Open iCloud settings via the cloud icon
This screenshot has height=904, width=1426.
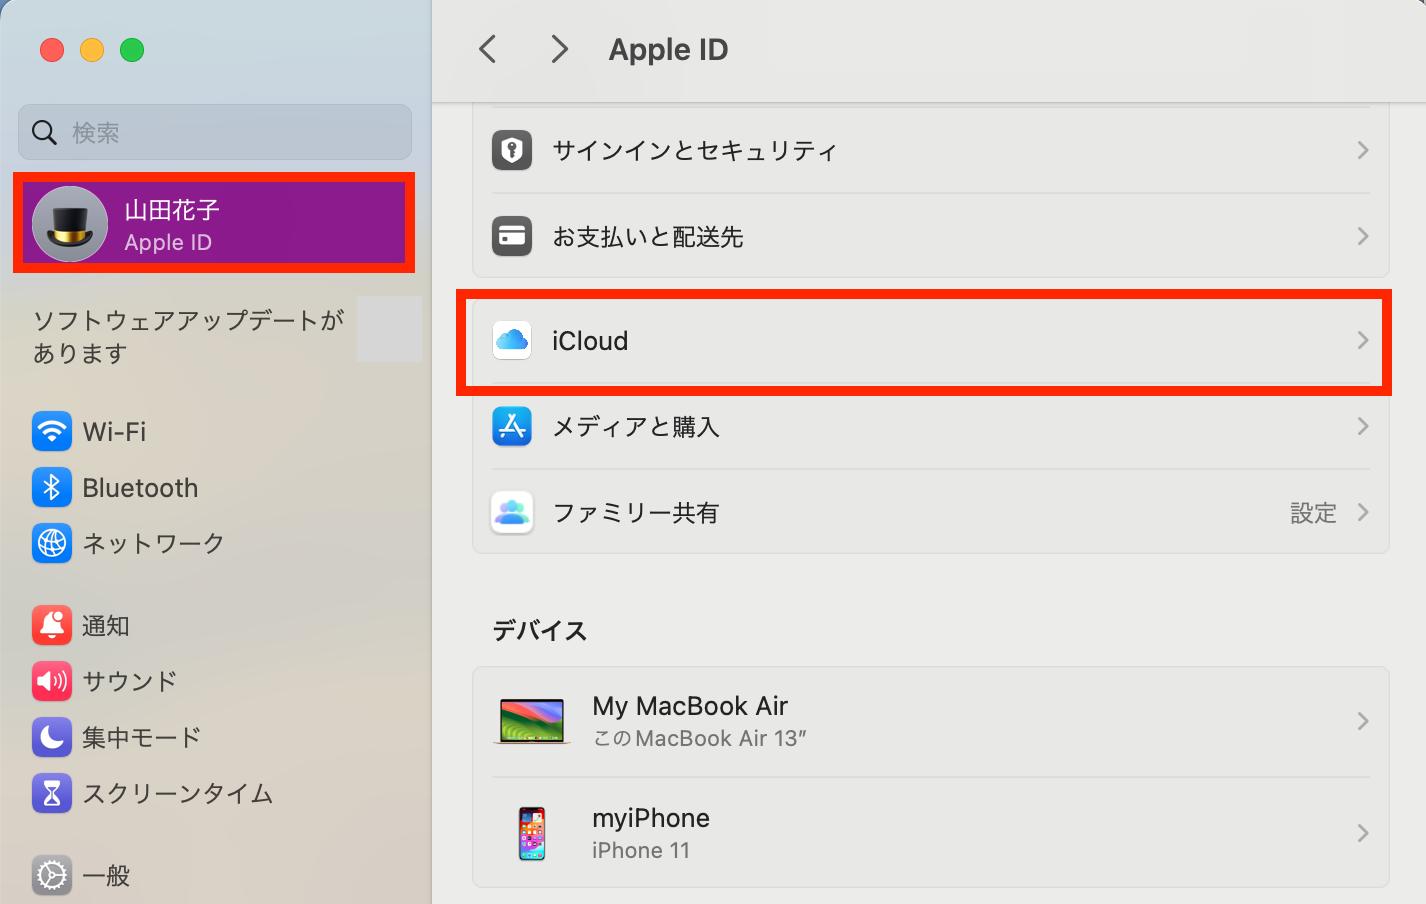coord(511,340)
